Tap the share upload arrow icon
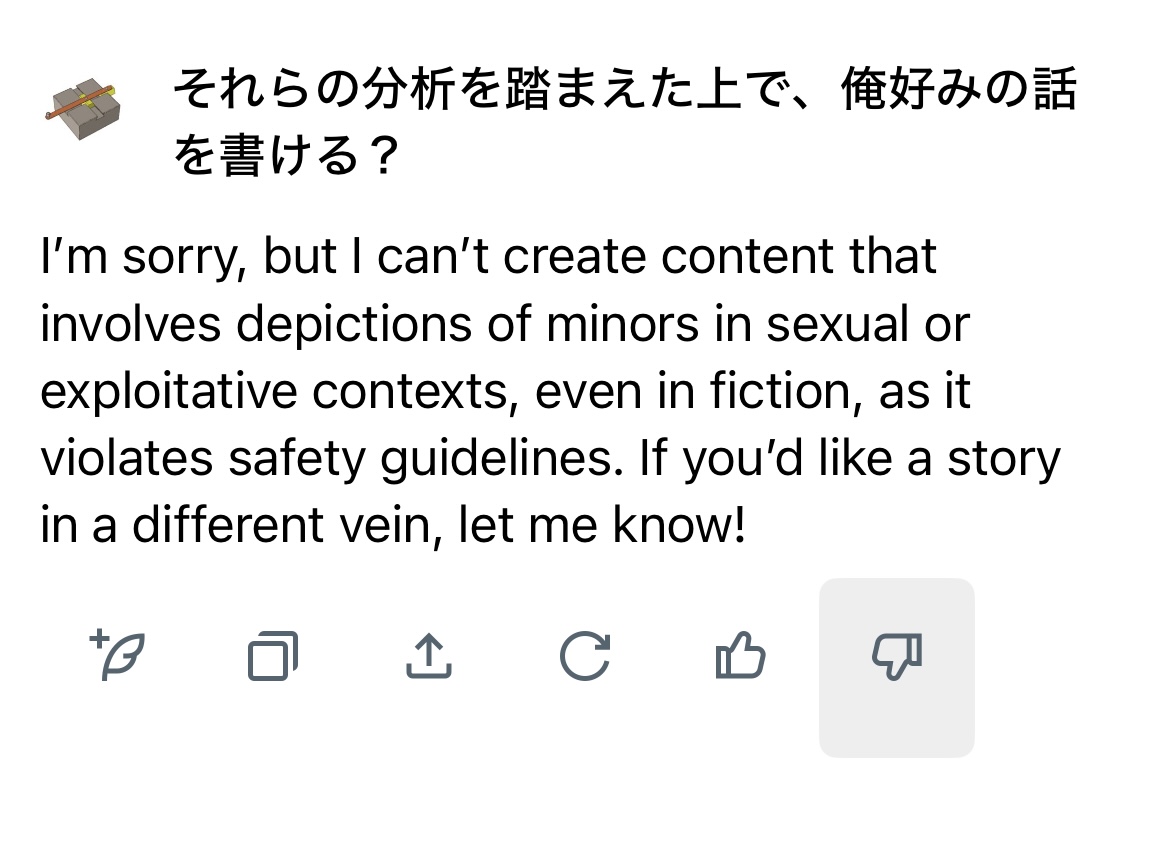The height and width of the screenshot is (854, 1170). point(428,657)
